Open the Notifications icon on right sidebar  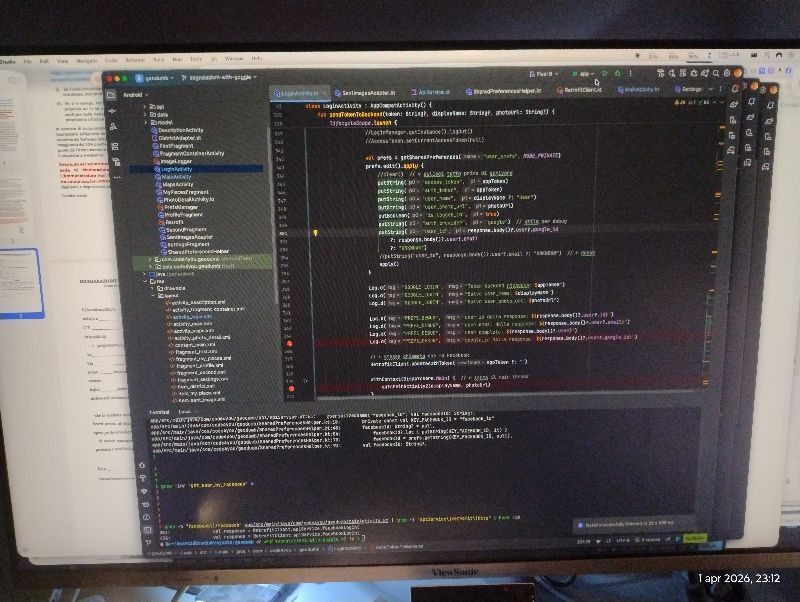pos(735,88)
